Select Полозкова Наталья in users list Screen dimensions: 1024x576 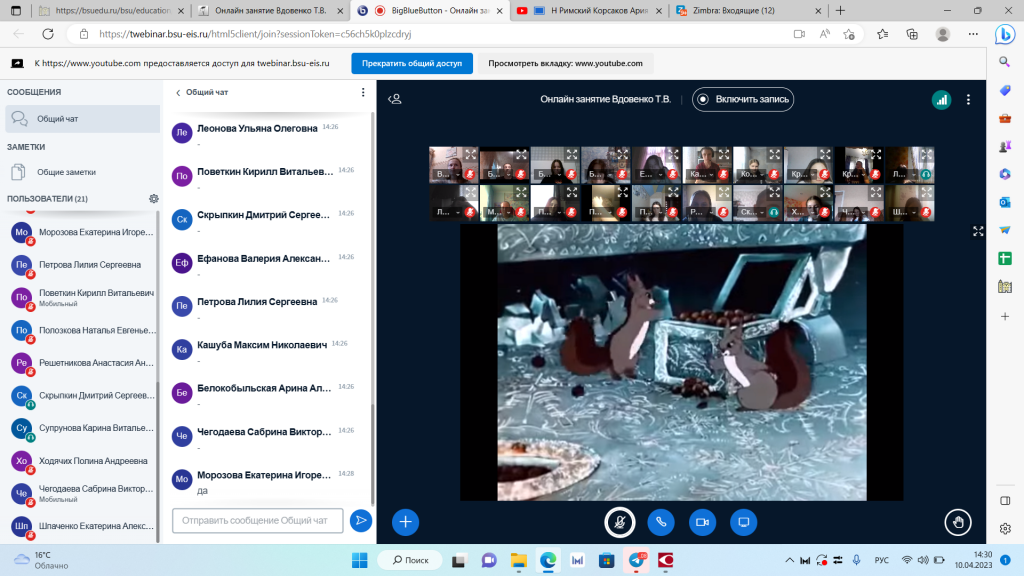tap(82, 330)
